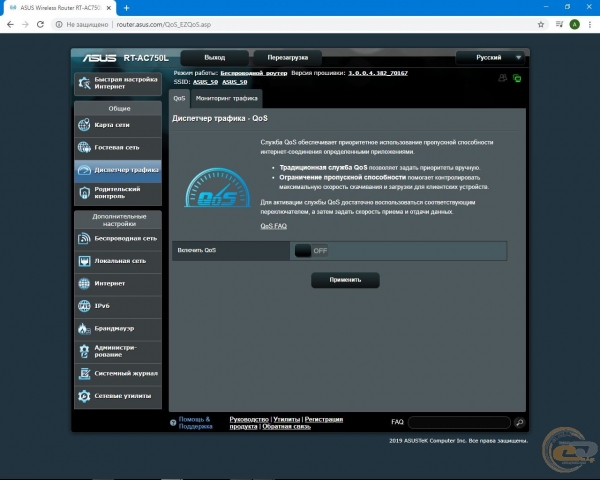Click the Помощь & Поддержка link
The image size is (600, 480).
click(x=195, y=423)
